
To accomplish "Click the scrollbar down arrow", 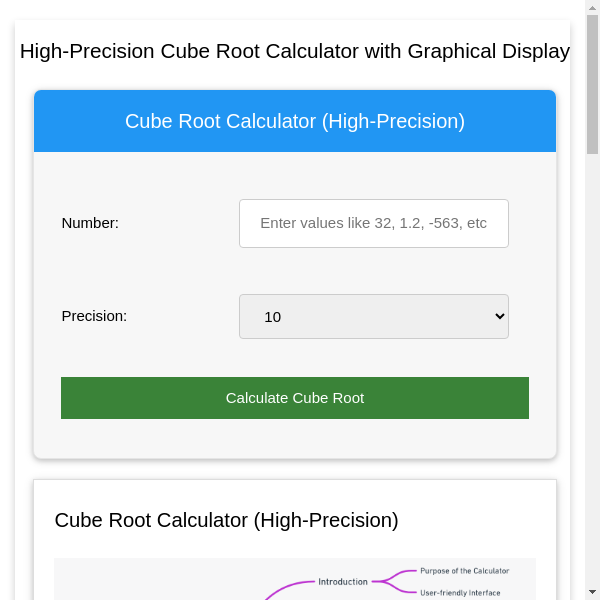I will (592, 592).
